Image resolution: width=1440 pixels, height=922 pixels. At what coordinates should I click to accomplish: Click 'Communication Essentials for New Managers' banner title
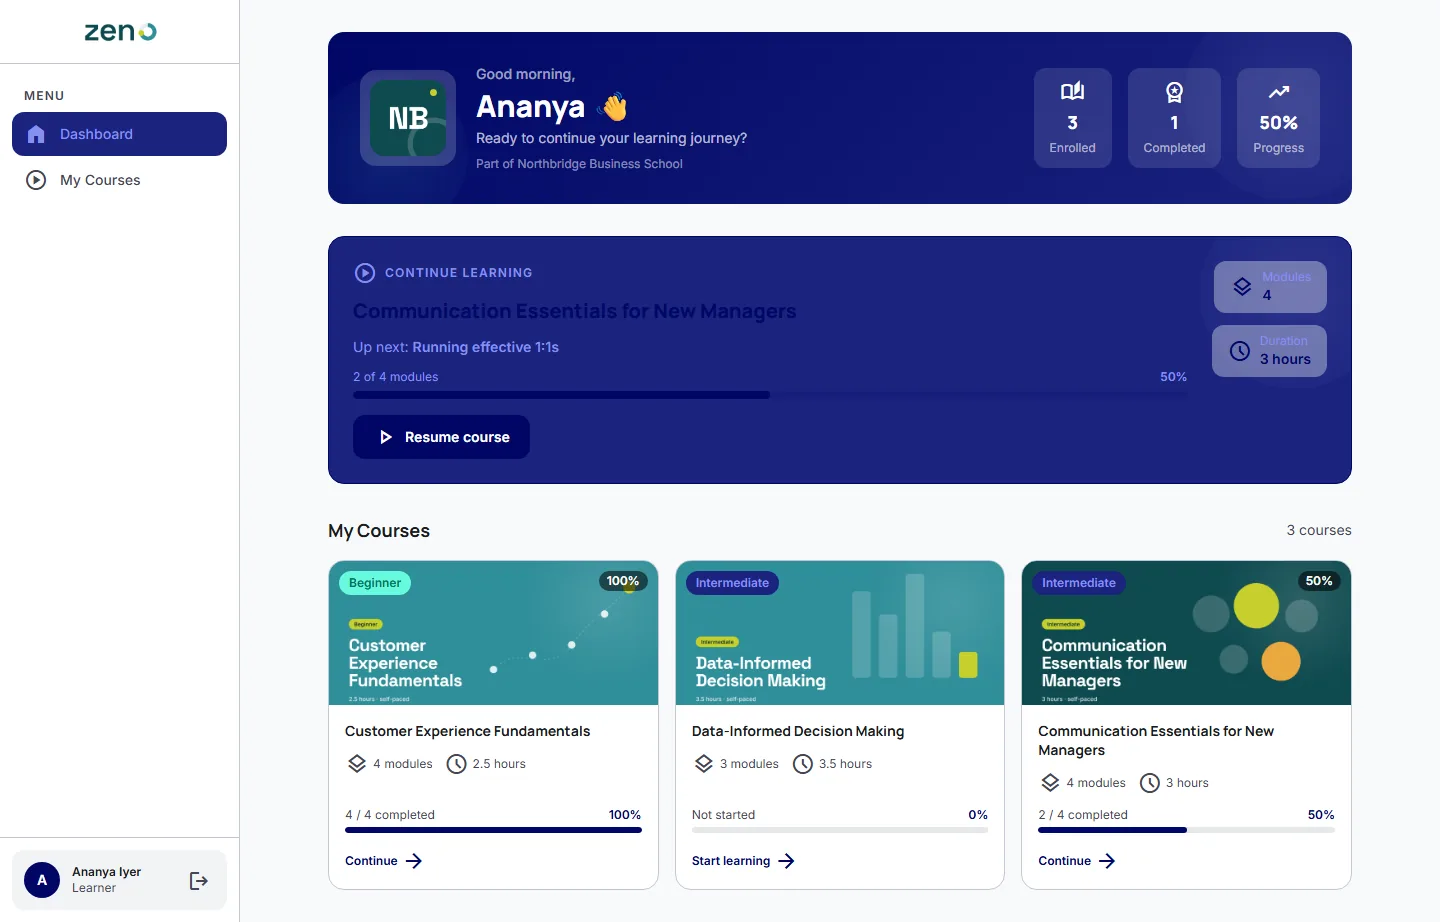pyautogui.click(x=575, y=311)
